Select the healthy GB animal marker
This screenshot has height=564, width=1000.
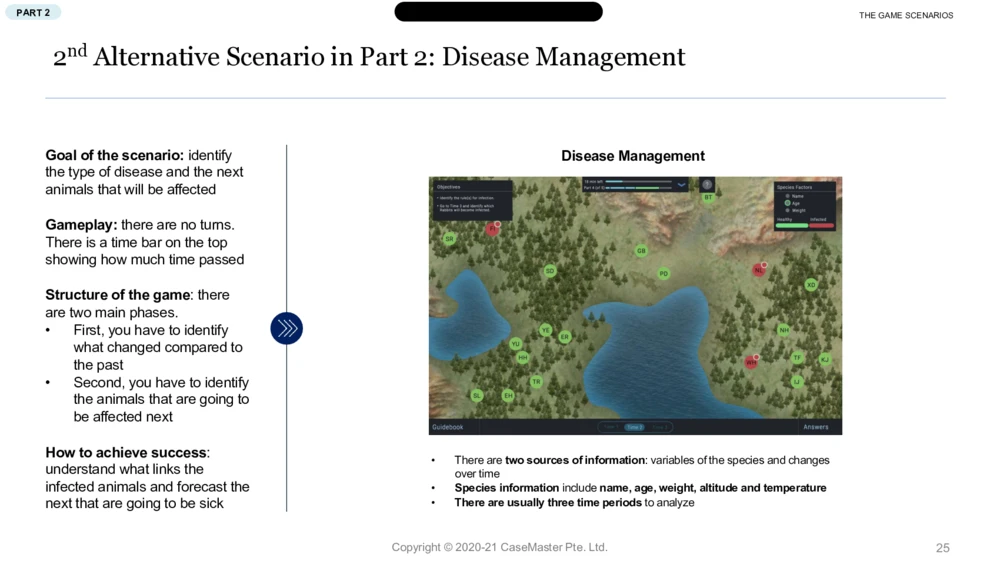[641, 251]
